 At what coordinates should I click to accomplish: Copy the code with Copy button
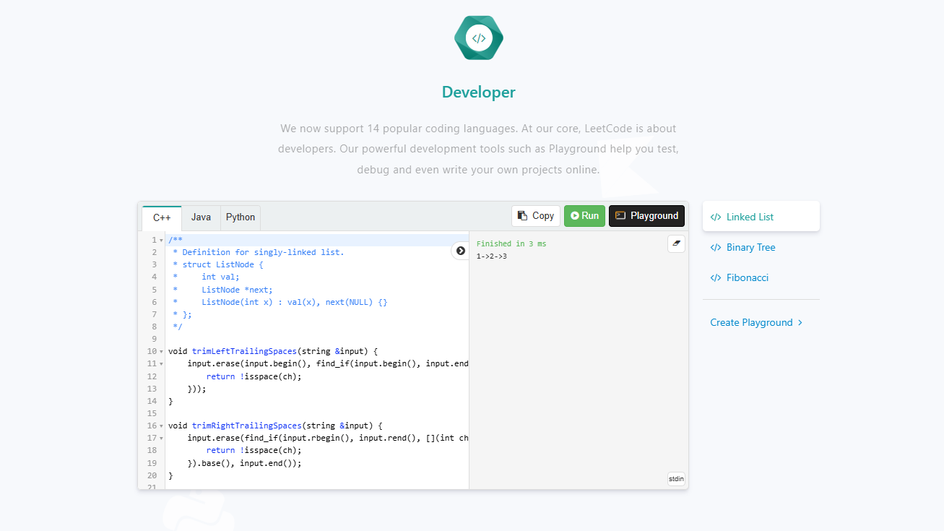point(536,216)
